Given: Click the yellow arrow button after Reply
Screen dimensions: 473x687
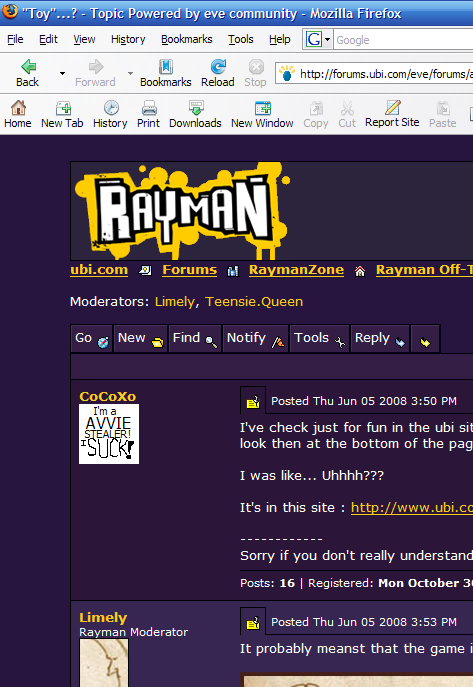Looking at the screenshot, I should pyautogui.click(x=425, y=339).
